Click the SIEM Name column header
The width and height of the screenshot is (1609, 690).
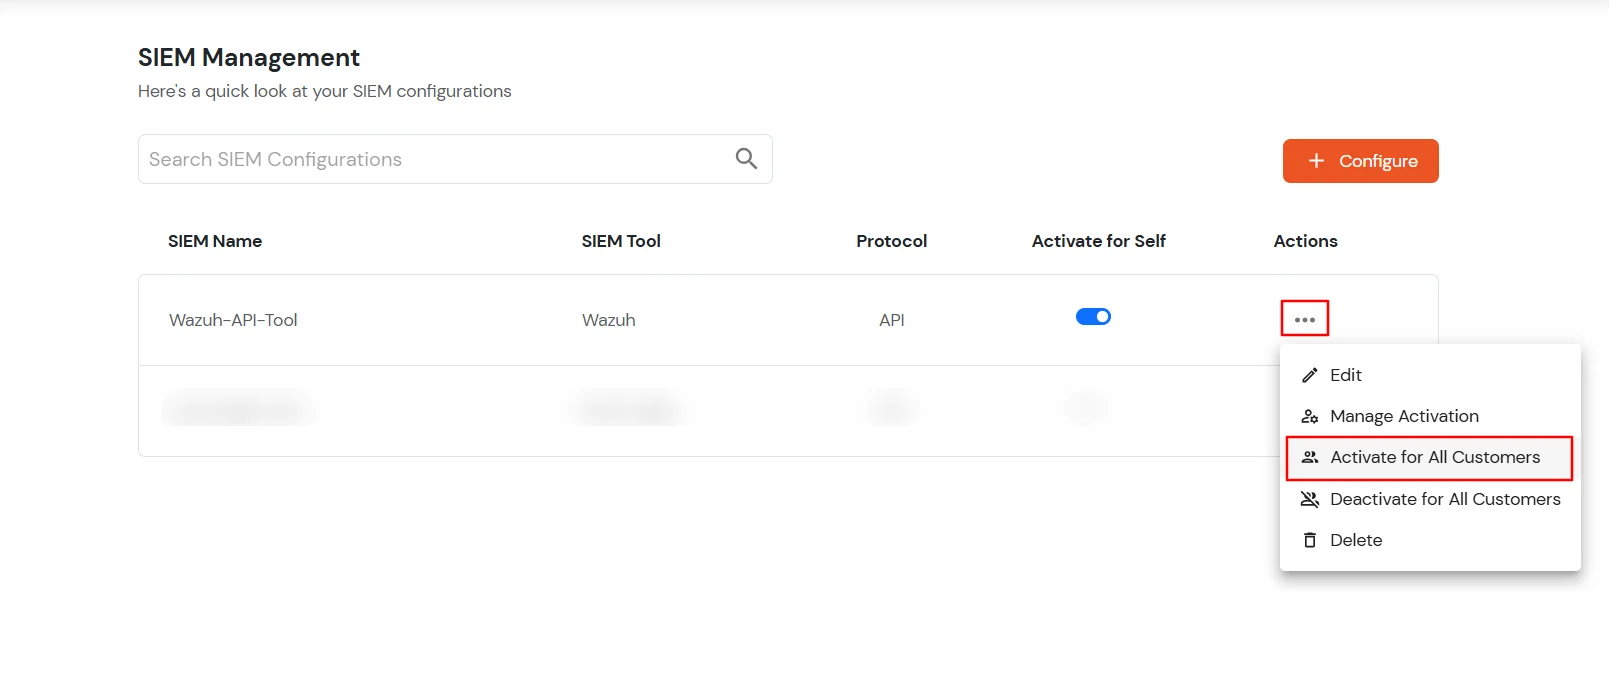215,241
